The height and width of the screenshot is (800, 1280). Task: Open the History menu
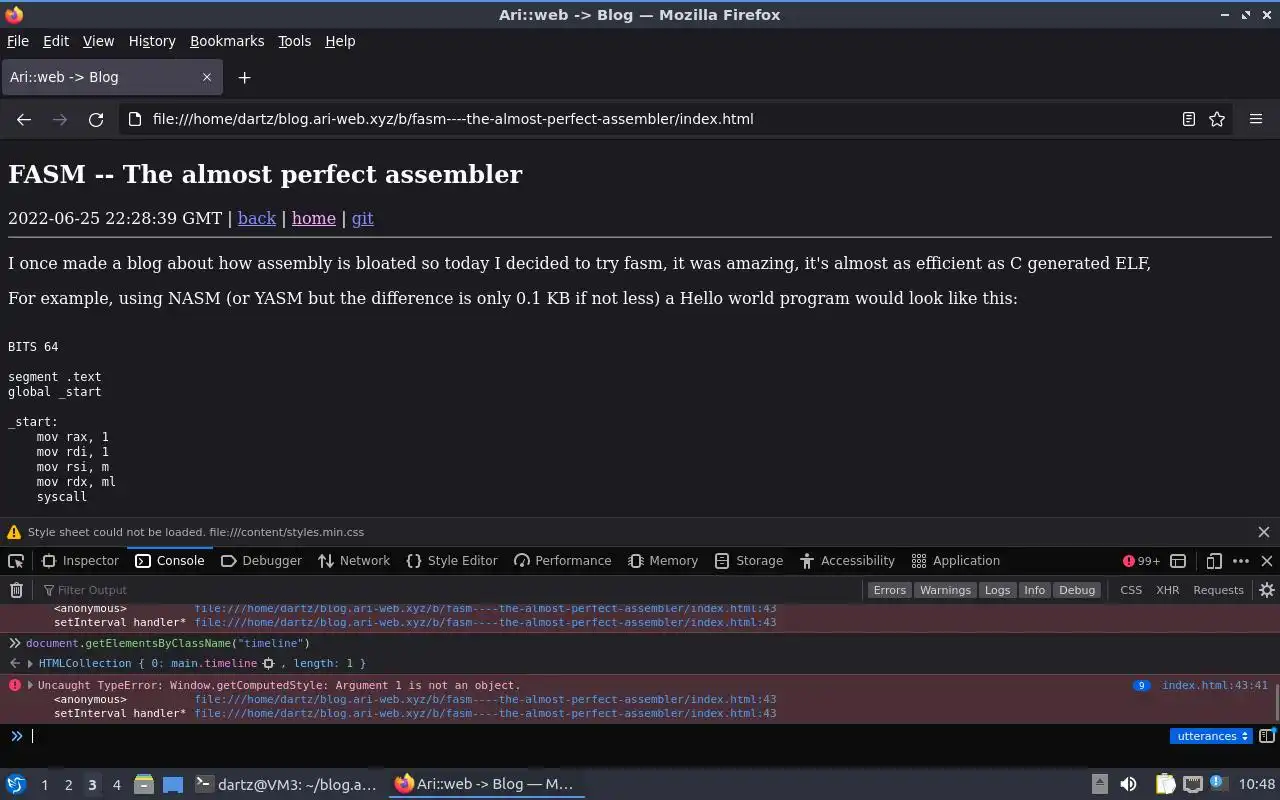152,41
